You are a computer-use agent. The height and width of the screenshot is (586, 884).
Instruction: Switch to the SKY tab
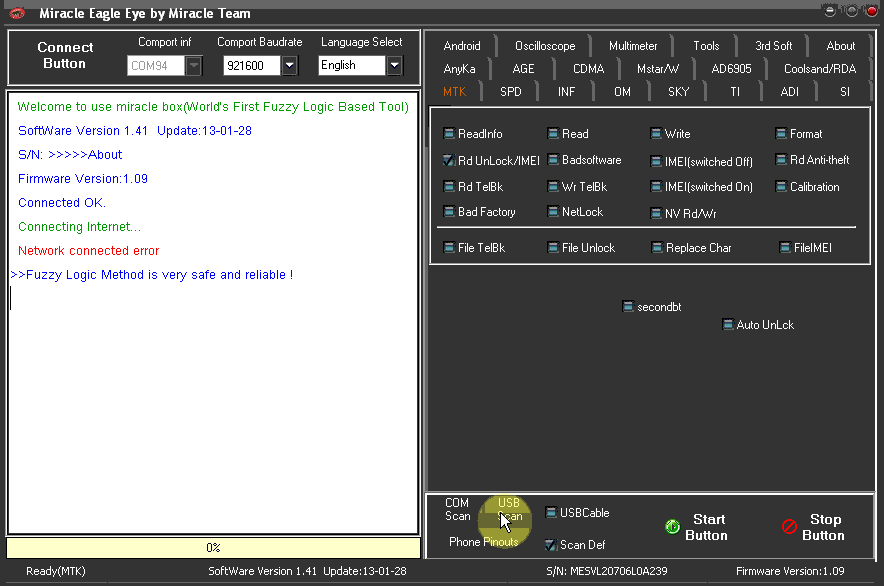[678, 92]
